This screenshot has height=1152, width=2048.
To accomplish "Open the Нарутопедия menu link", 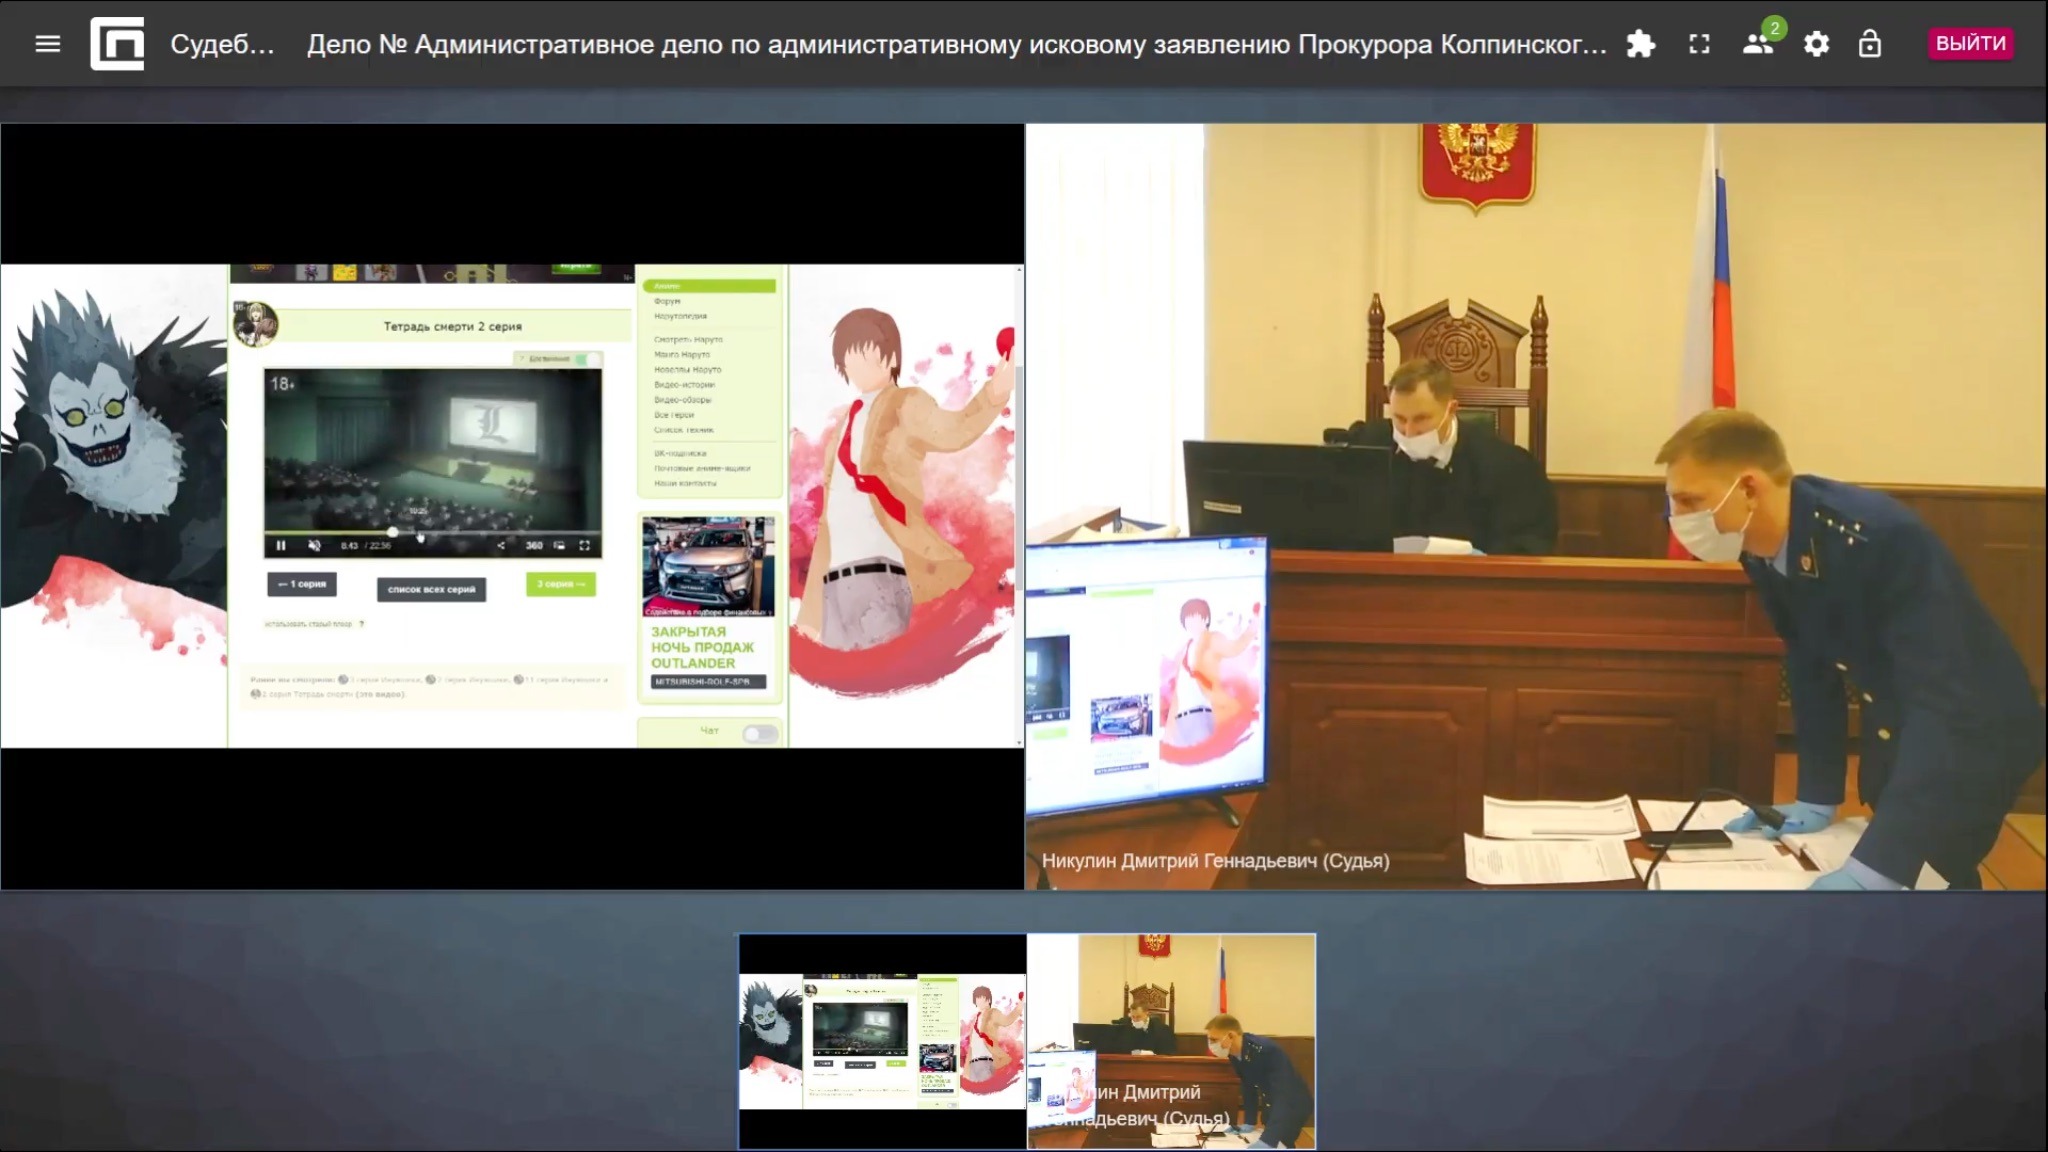I will [x=680, y=316].
